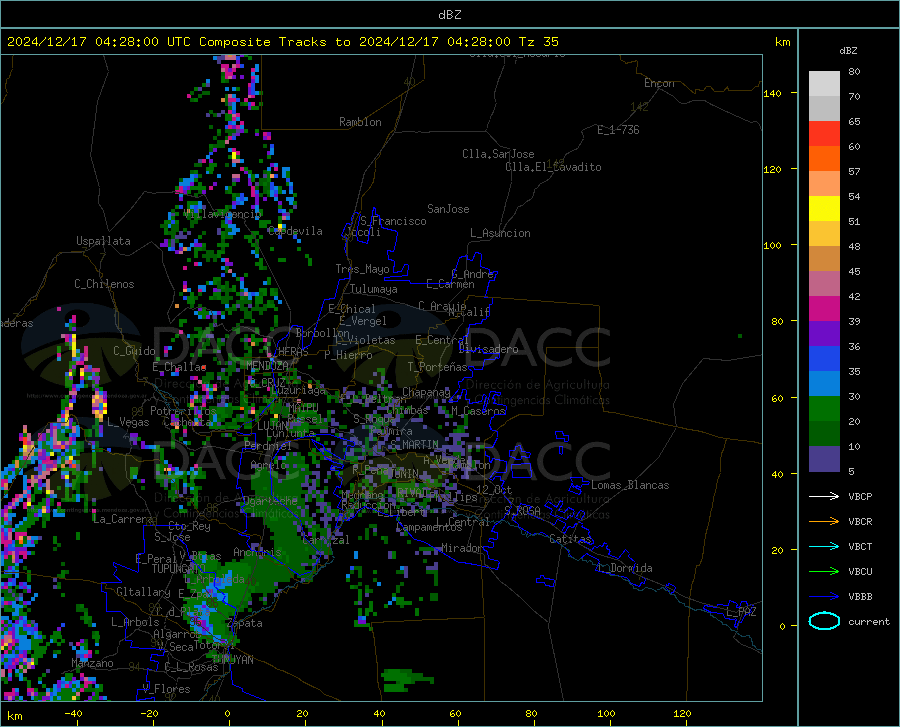
Task: Click the Lomas_Blancas map label
Action: (630, 485)
